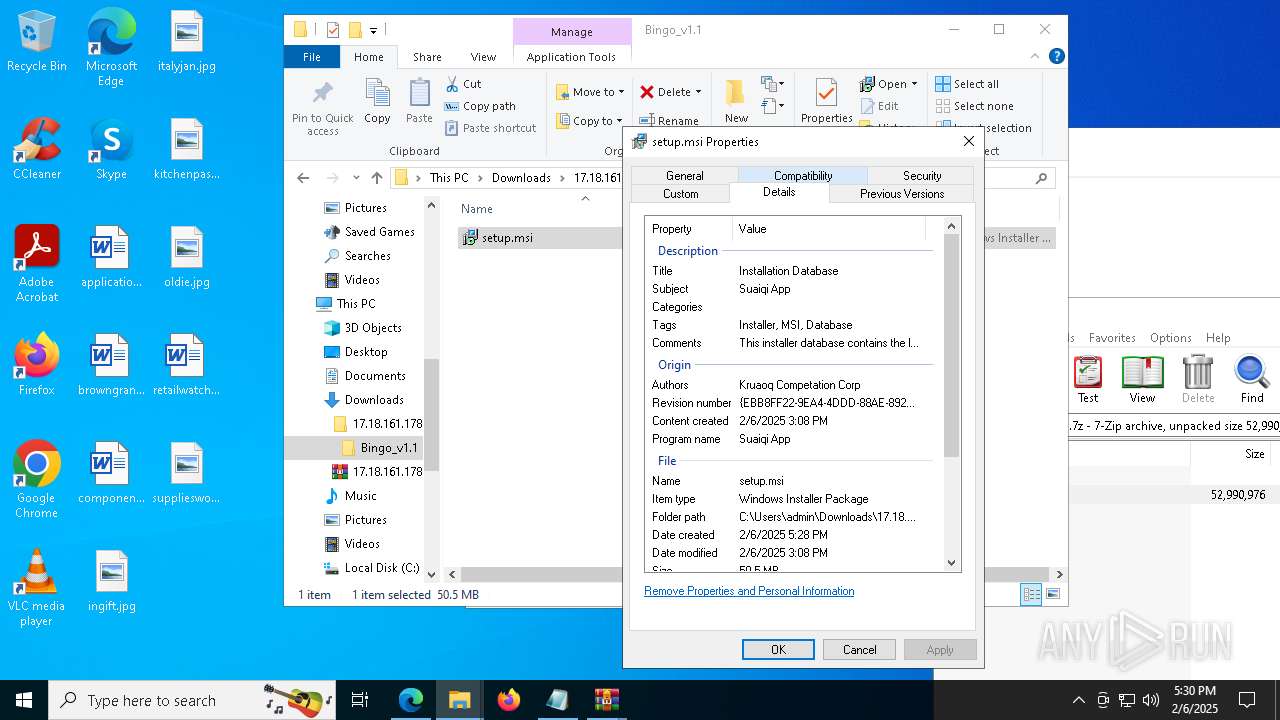The height and width of the screenshot is (720, 1280).
Task: Click Select all in ribbon
Action: click(x=967, y=84)
